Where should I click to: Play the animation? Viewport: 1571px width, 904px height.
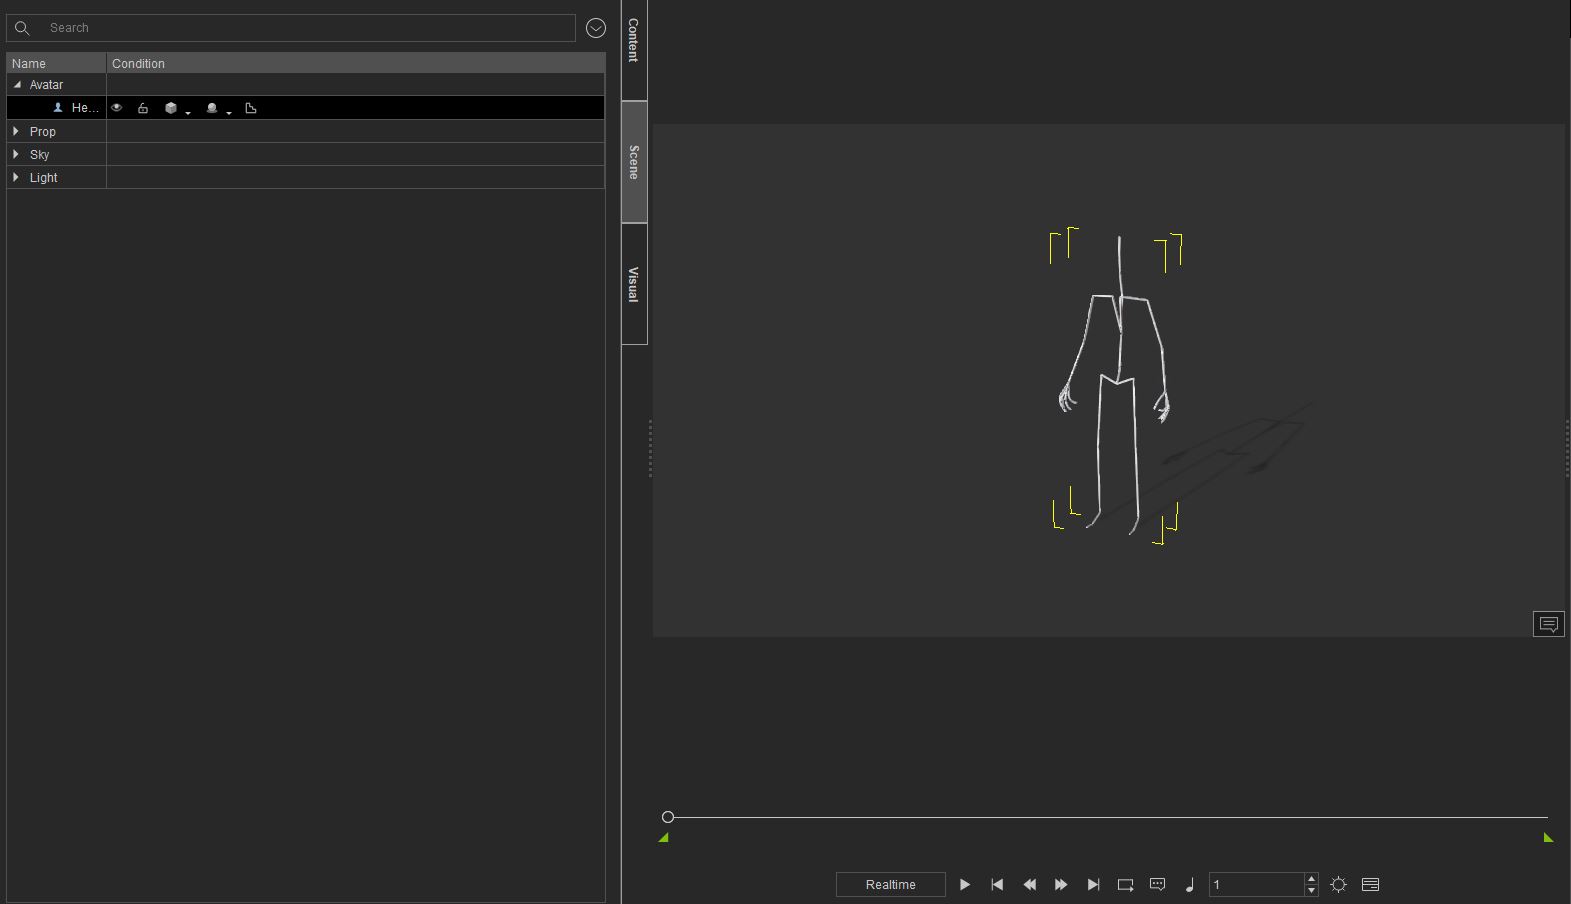(965, 884)
